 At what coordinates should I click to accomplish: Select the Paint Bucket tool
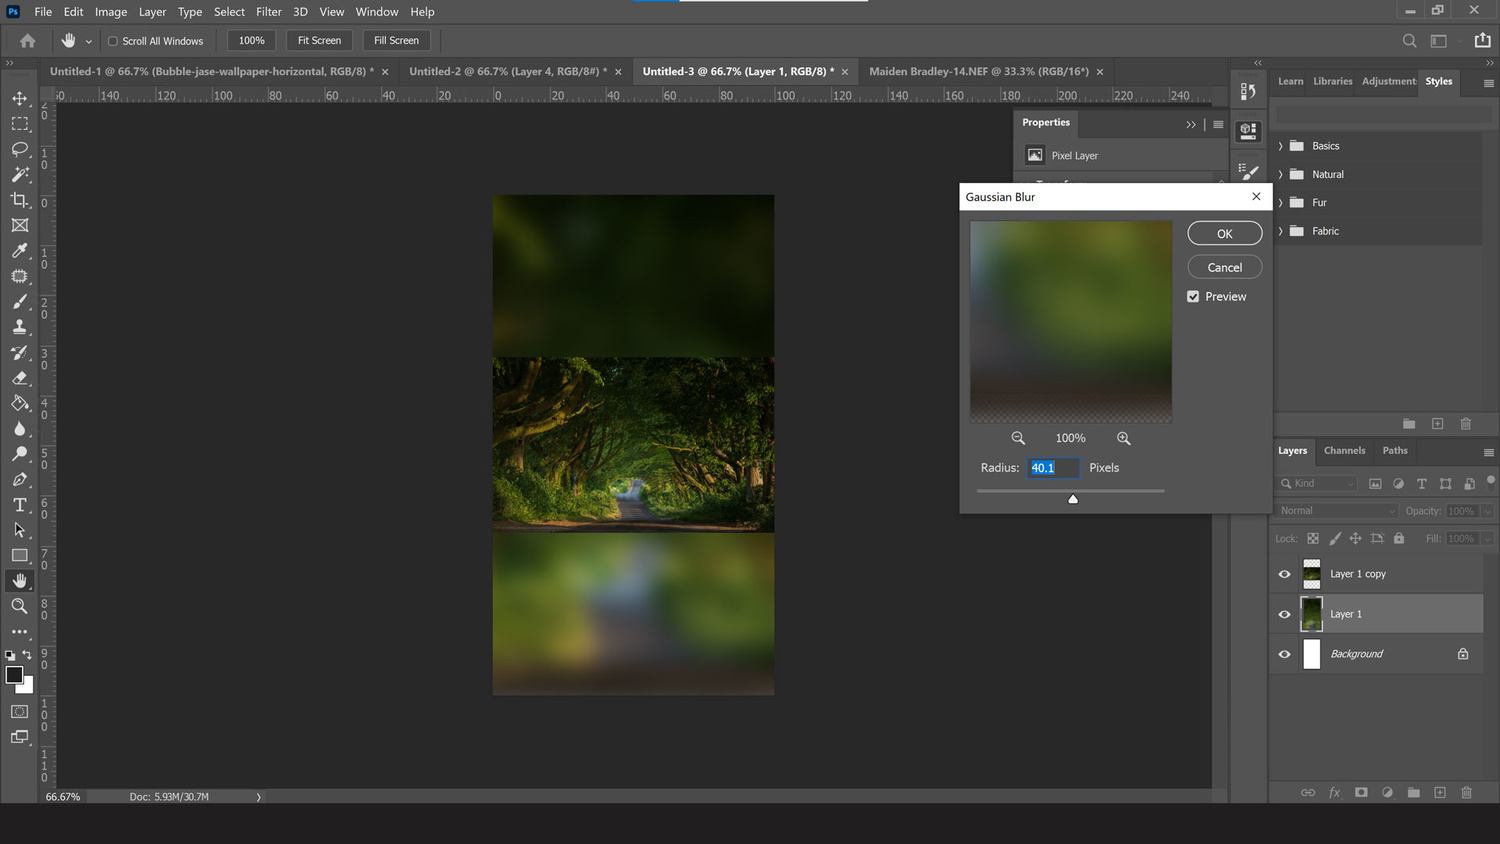point(19,403)
